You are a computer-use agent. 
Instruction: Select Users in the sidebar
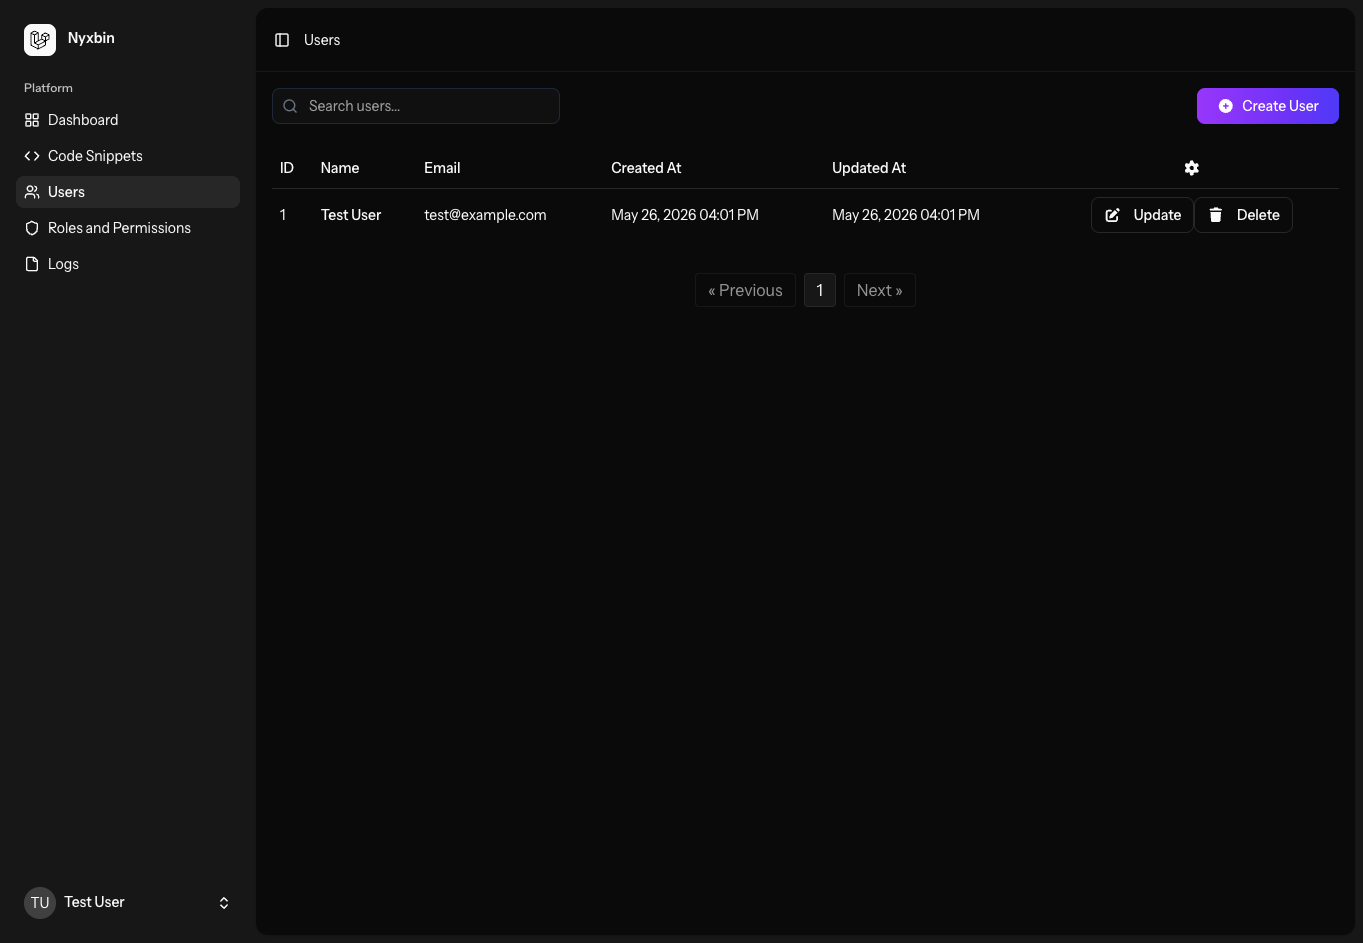click(128, 192)
